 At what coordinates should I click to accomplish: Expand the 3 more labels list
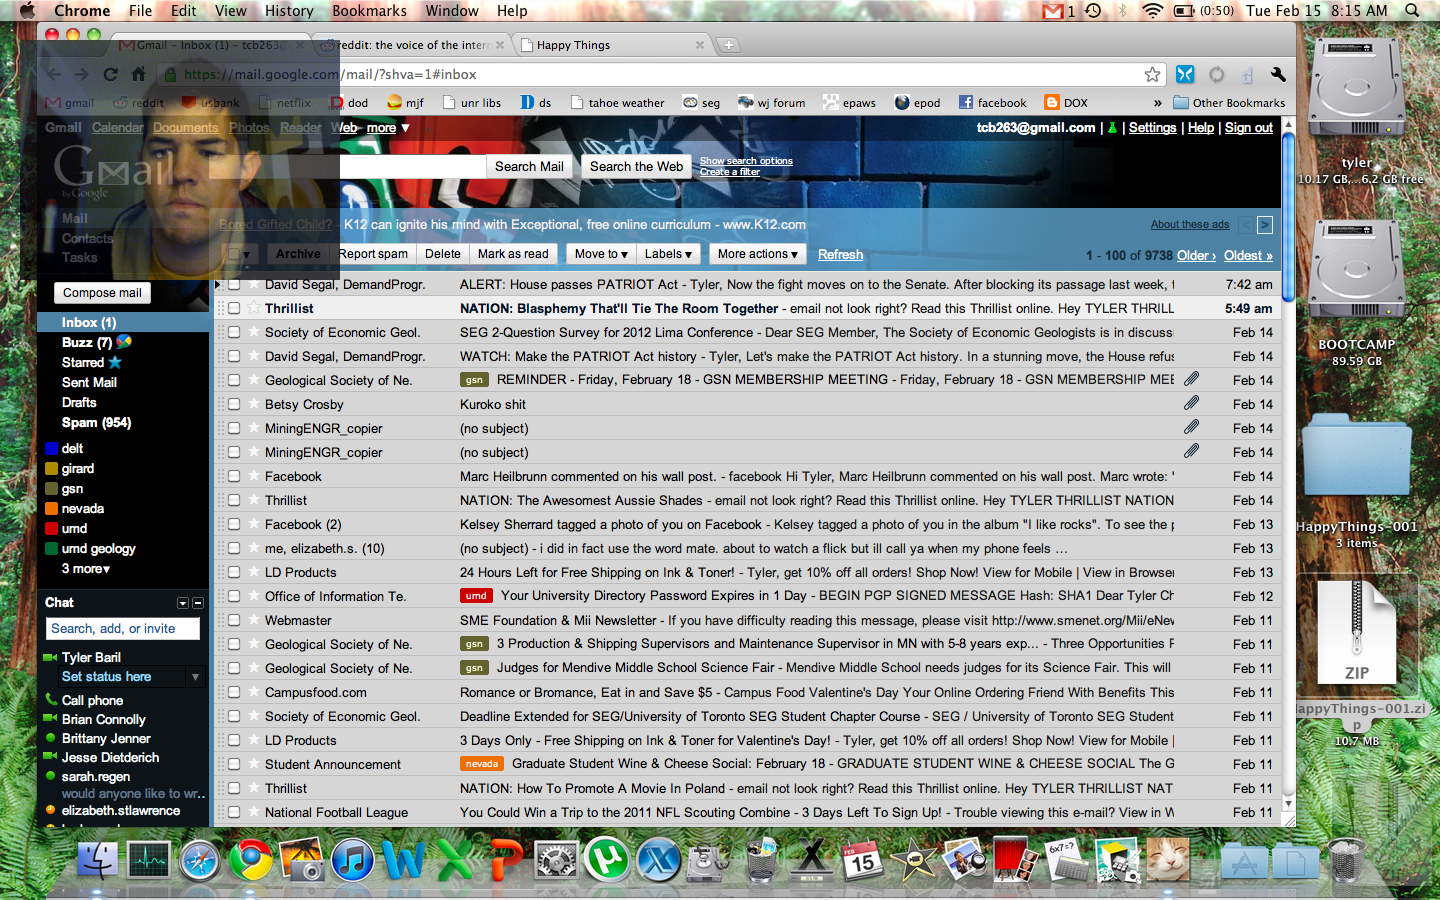pyautogui.click(x=86, y=569)
